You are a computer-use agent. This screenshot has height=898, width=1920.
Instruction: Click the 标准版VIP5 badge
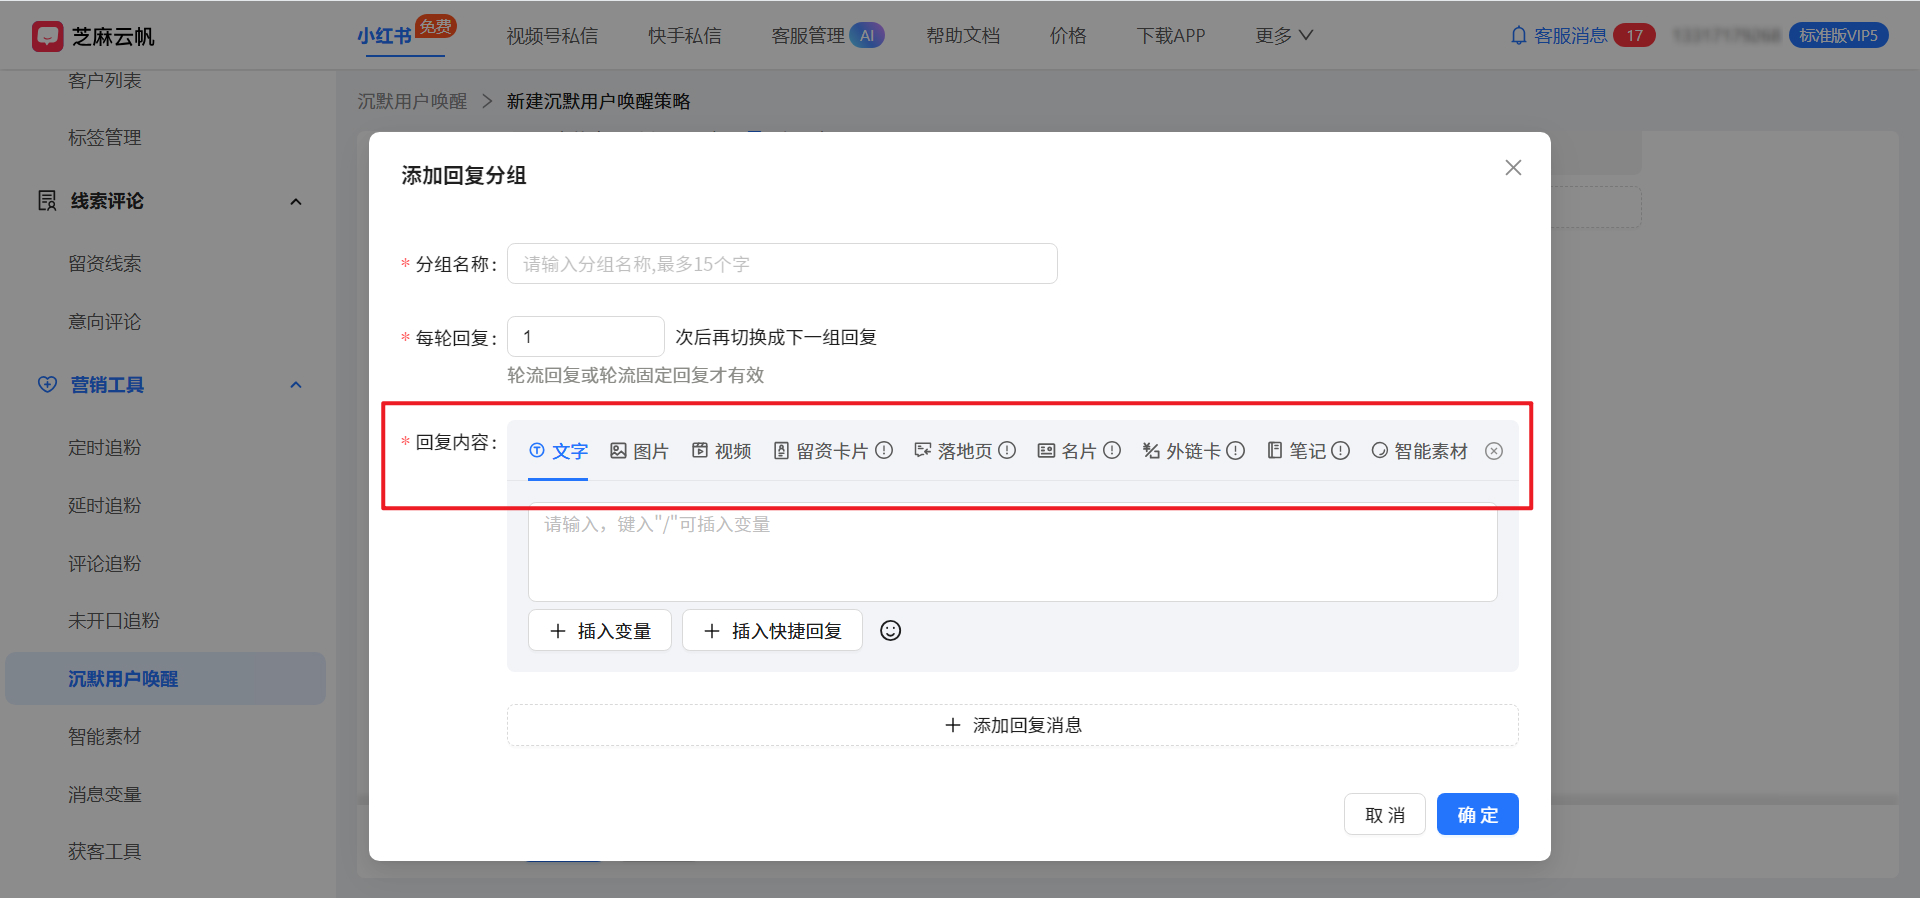coord(1838,36)
